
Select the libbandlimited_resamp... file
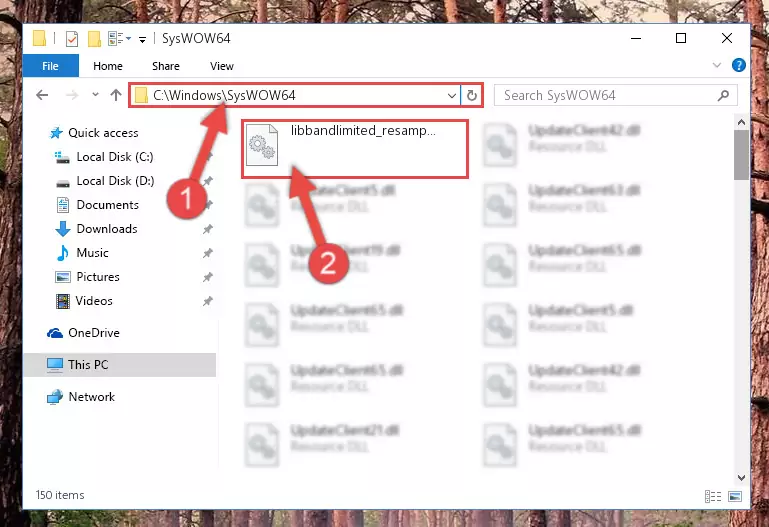click(355, 149)
